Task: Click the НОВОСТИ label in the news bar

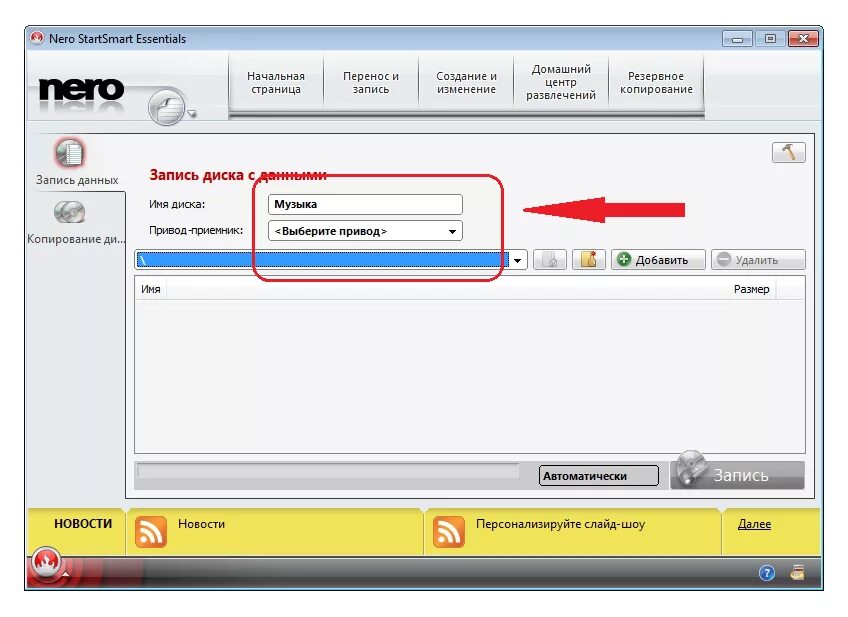Action: coord(83,524)
